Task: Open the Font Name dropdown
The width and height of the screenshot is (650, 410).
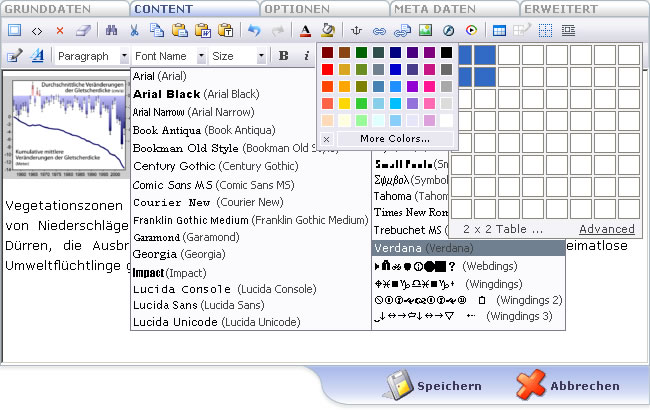Action: pos(169,56)
